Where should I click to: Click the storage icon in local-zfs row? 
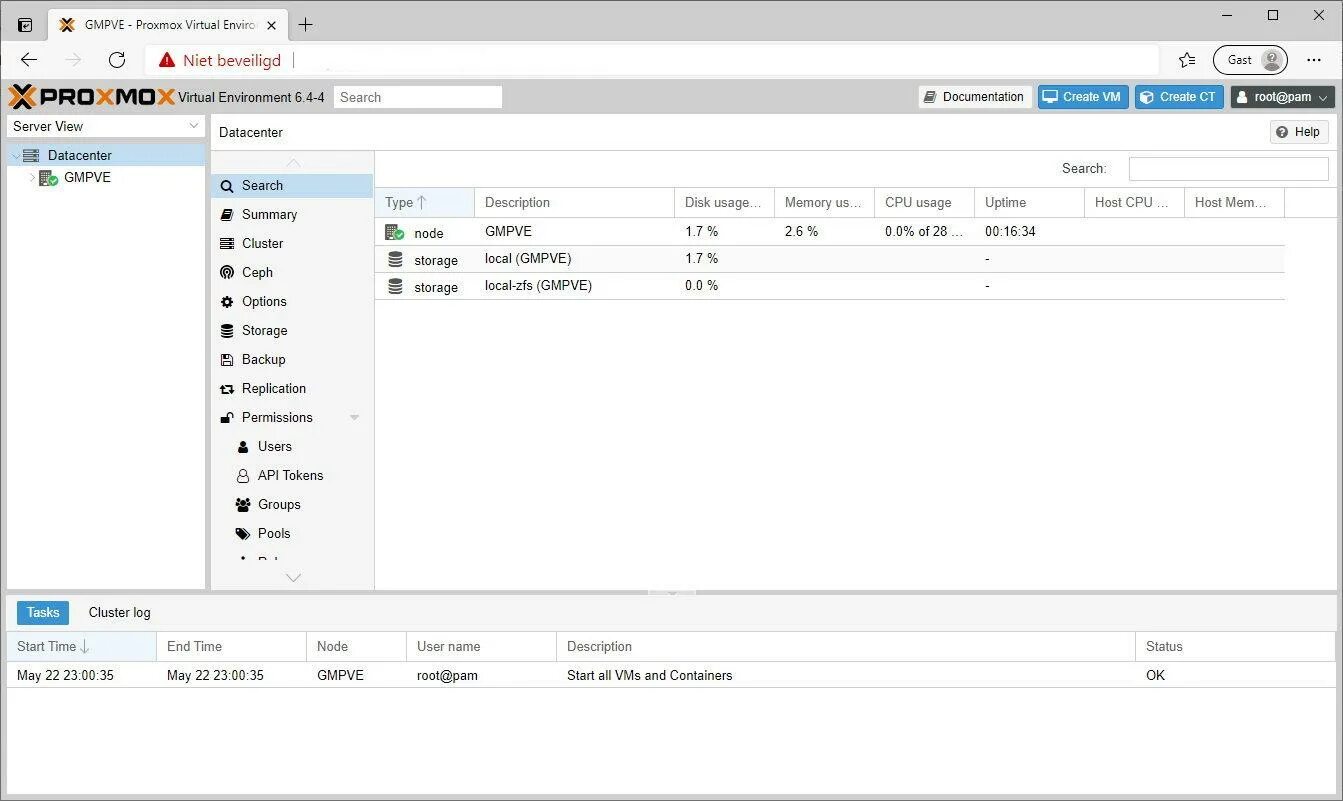(395, 286)
